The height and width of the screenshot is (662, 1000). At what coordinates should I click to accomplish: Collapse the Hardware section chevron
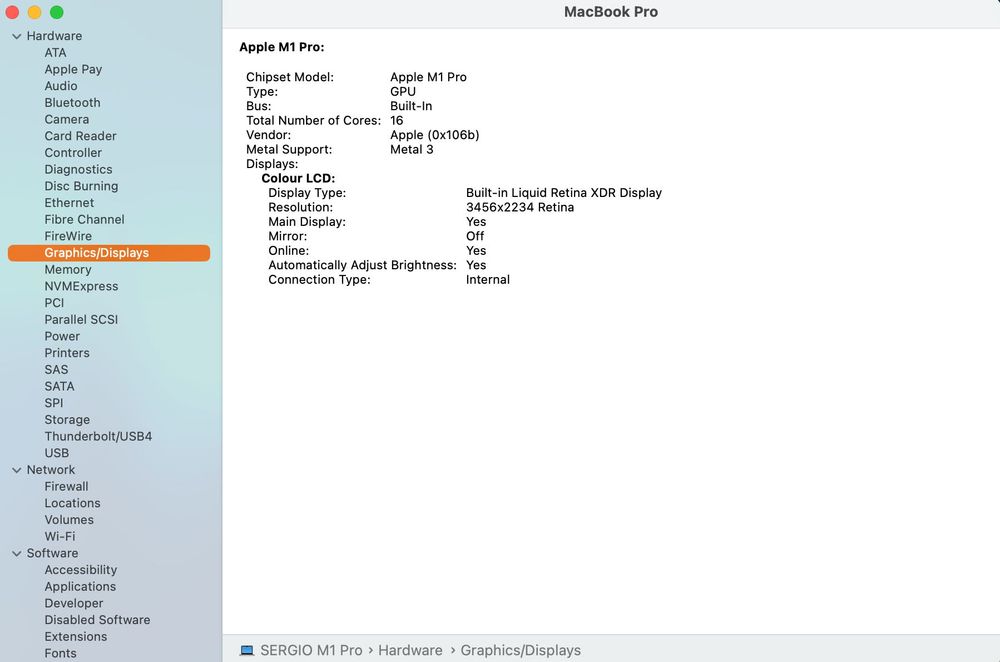(x=17, y=36)
